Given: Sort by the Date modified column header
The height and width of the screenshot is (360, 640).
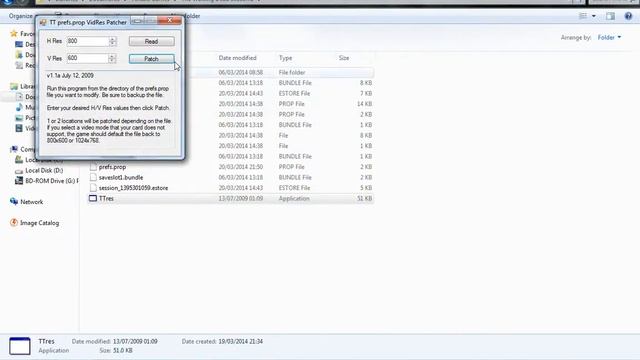Looking at the screenshot, I should (238, 58).
